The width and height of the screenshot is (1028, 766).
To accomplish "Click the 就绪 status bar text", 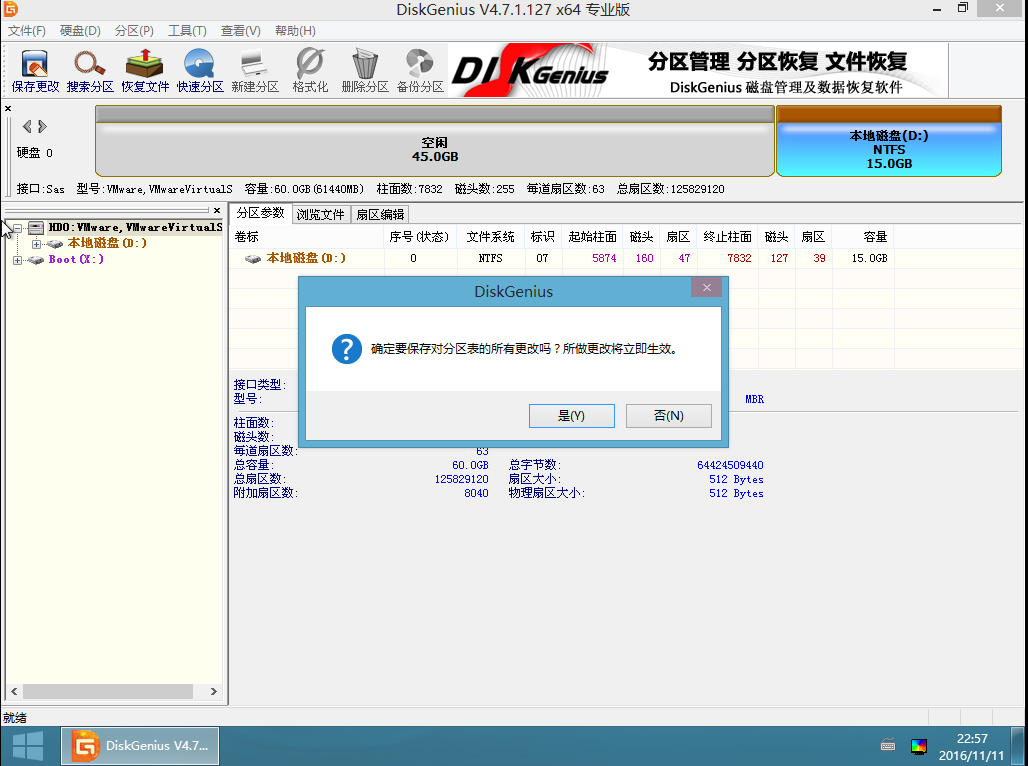I will click(15, 718).
